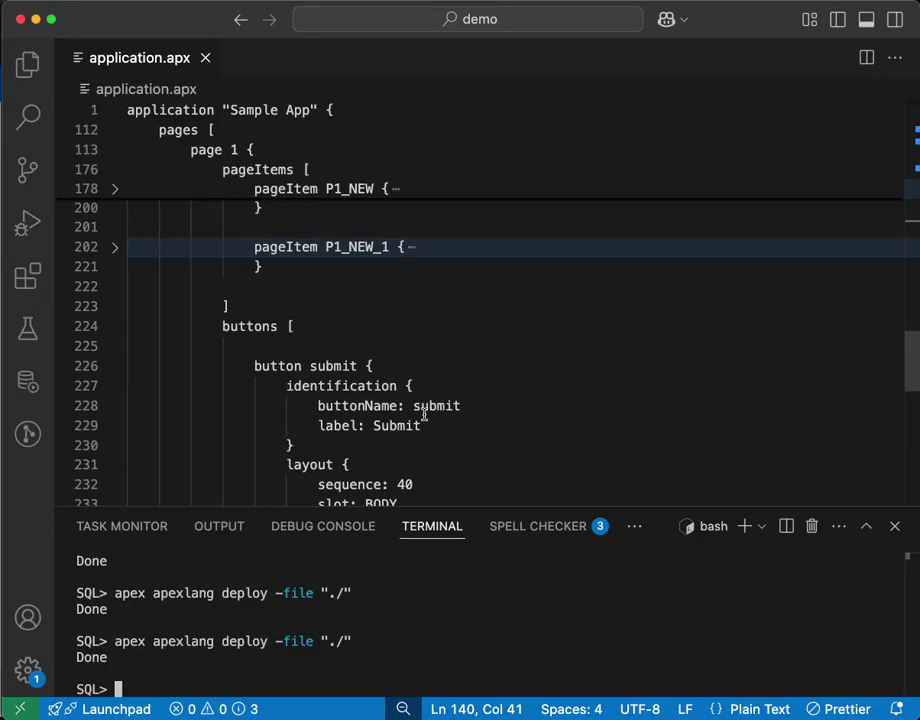The image size is (920, 720).
Task: Maximize the panel size chevron
Action: click(x=866, y=526)
